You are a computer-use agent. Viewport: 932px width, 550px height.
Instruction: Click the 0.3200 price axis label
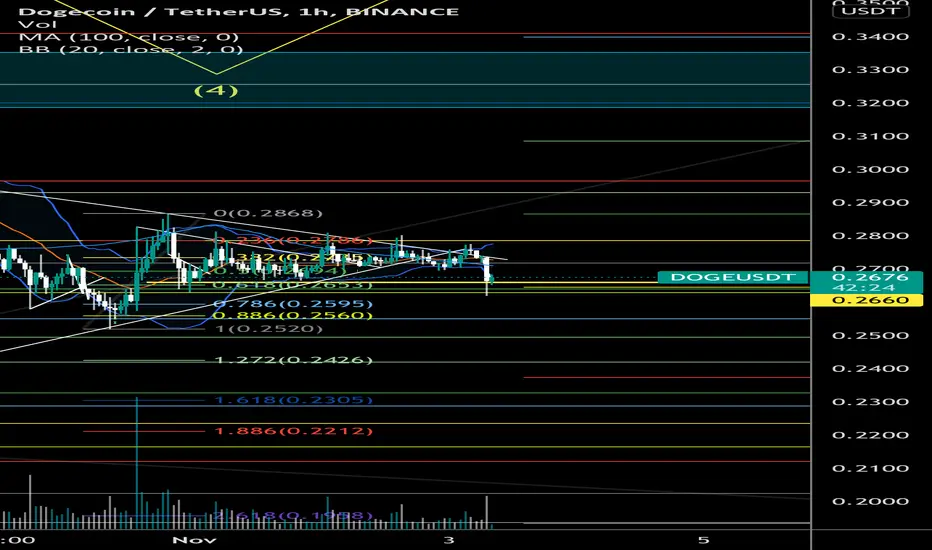tap(870, 103)
